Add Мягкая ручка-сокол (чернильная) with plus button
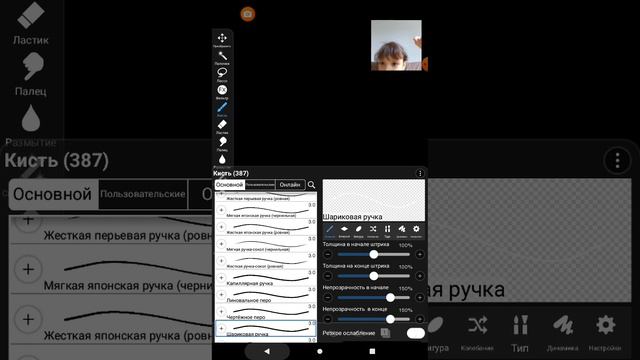640x360 pixels. 221,244
